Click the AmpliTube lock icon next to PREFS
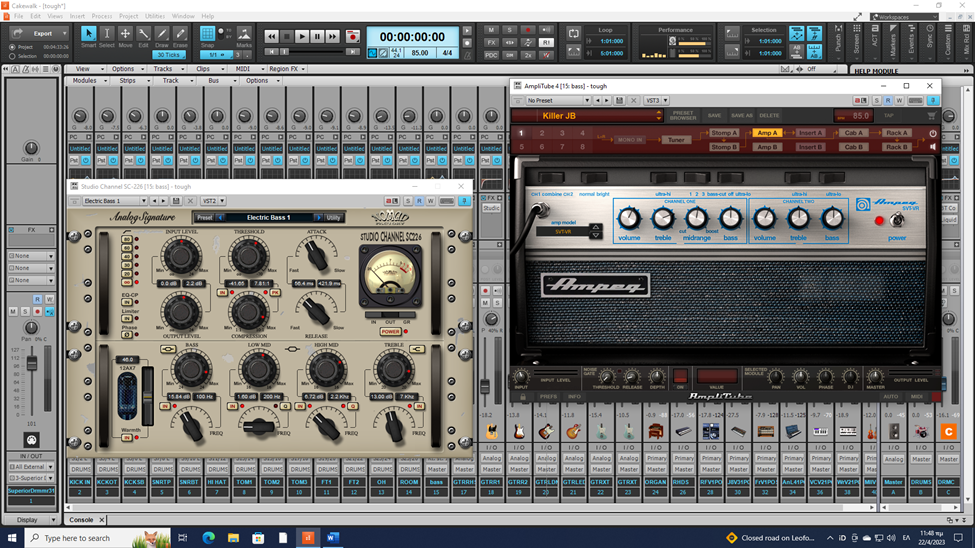The height and width of the screenshot is (548, 975). pos(523,396)
